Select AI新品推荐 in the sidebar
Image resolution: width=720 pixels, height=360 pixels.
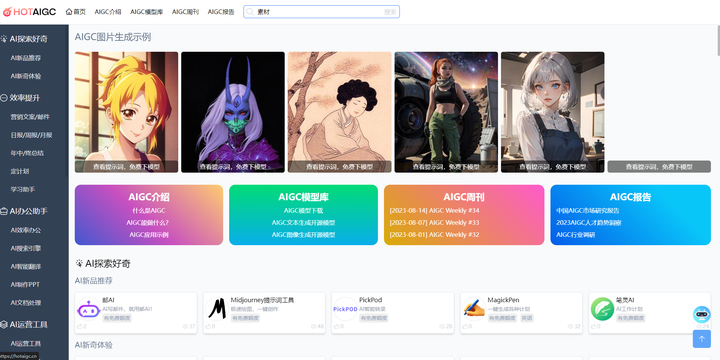point(26,58)
